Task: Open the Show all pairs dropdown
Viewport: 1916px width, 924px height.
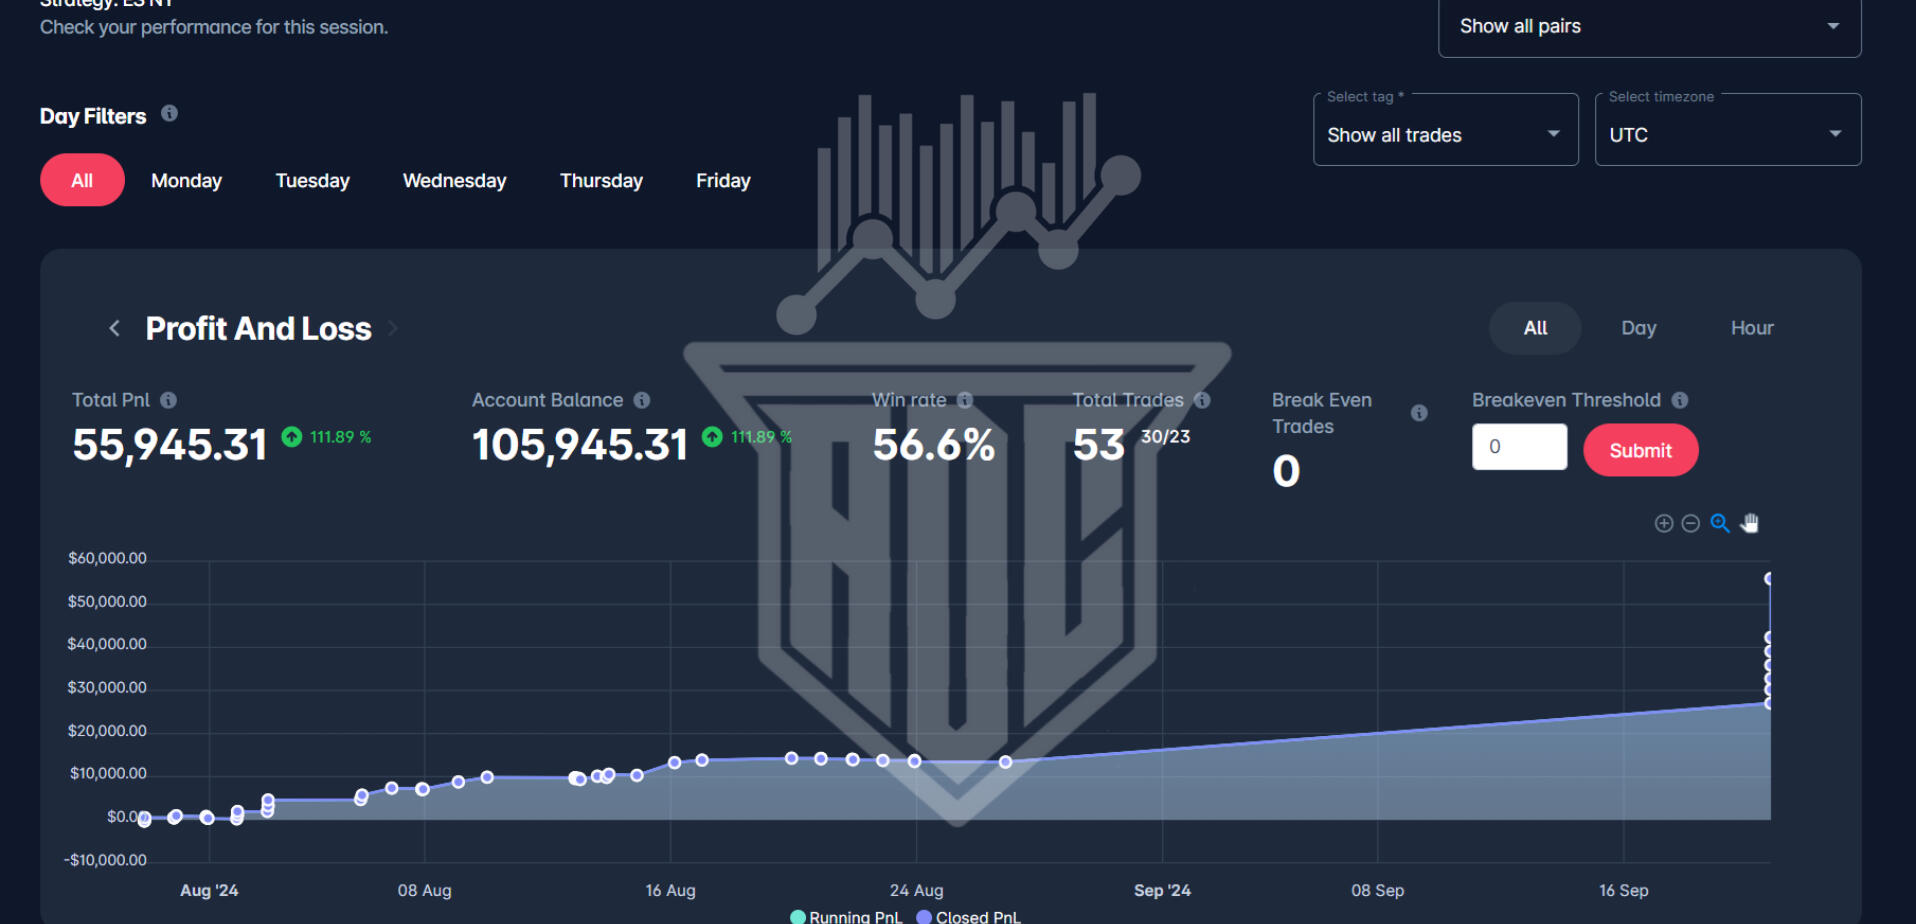Action: [1650, 27]
